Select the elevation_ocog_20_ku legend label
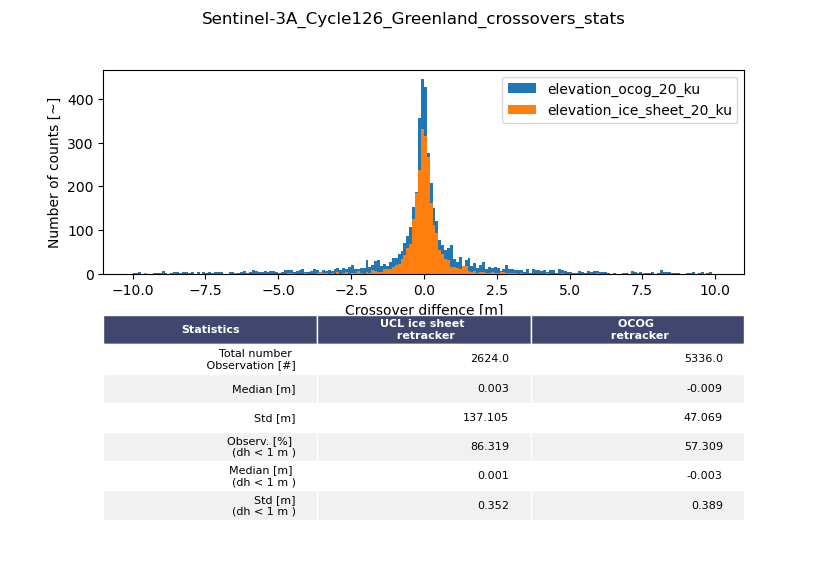The width and height of the screenshot is (827, 584). 623,89
